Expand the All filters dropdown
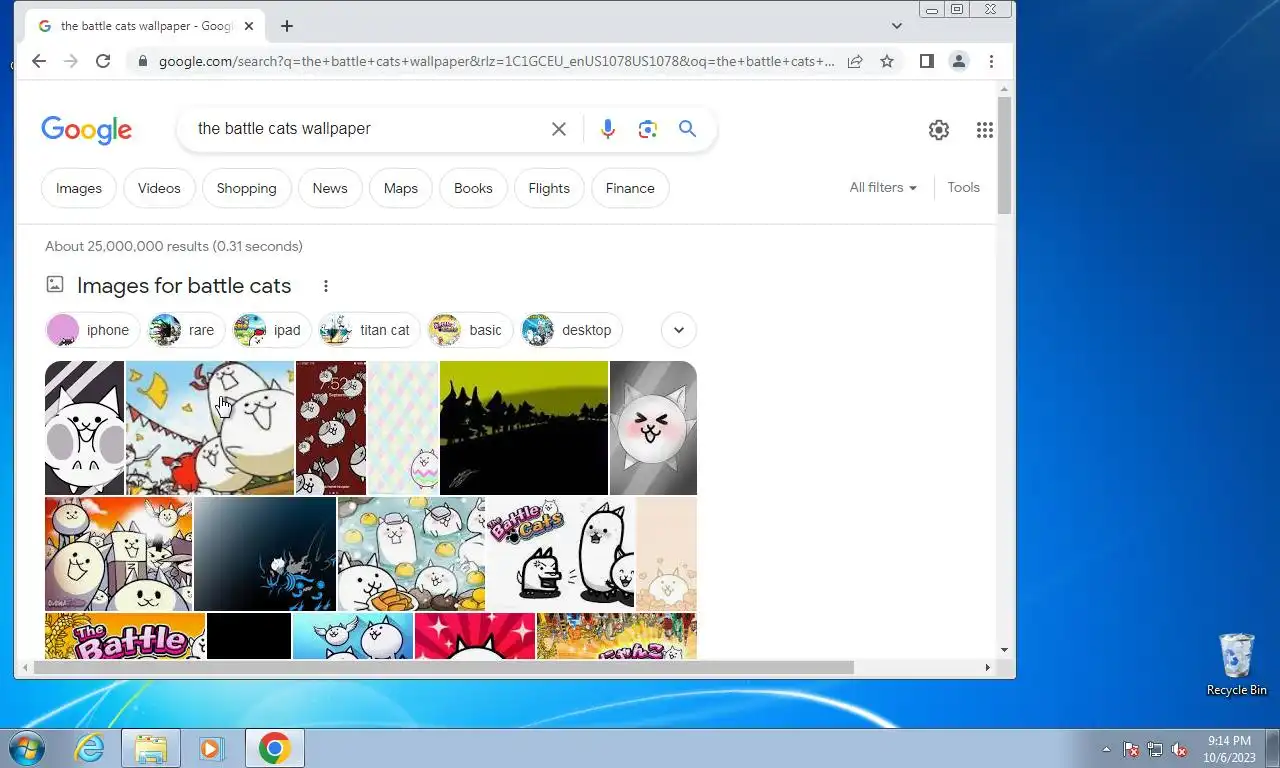Image resolution: width=1280 pixels, height=768 pixels. pyautogui.click(x=883, y=187)
